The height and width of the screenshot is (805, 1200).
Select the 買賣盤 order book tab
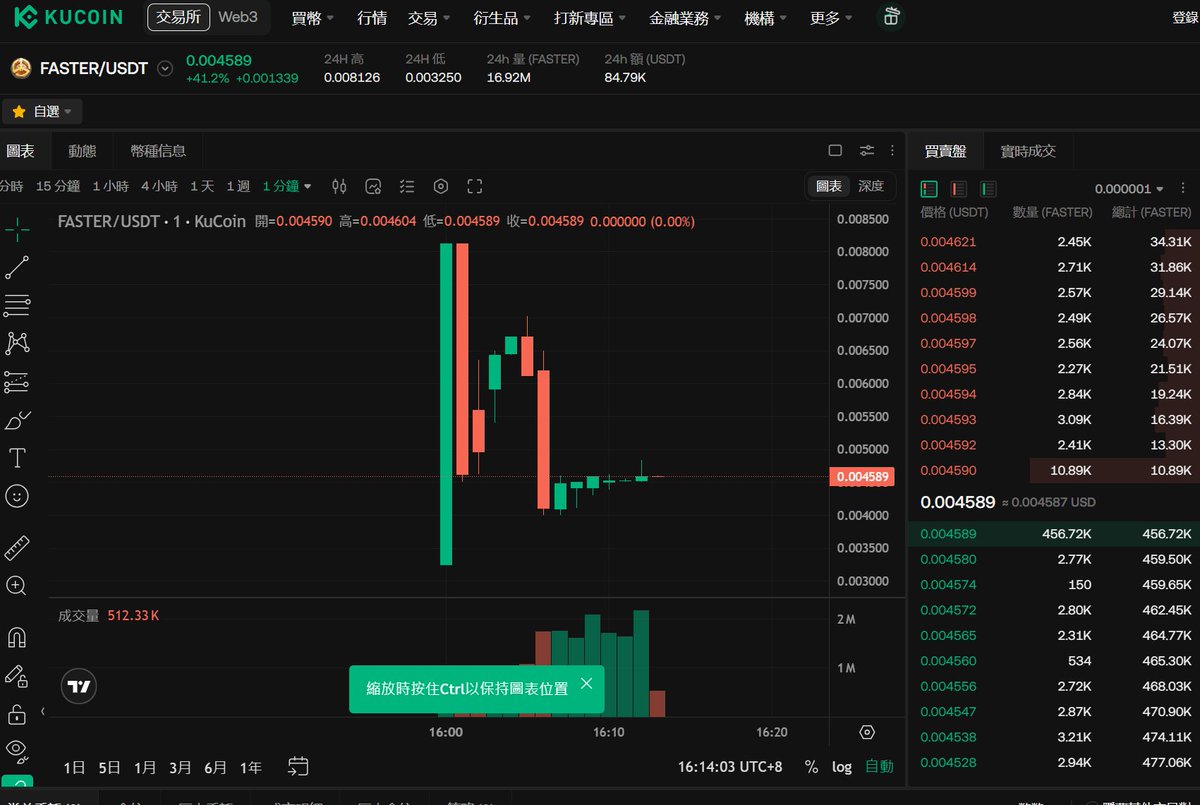click(x=945, y=151)
